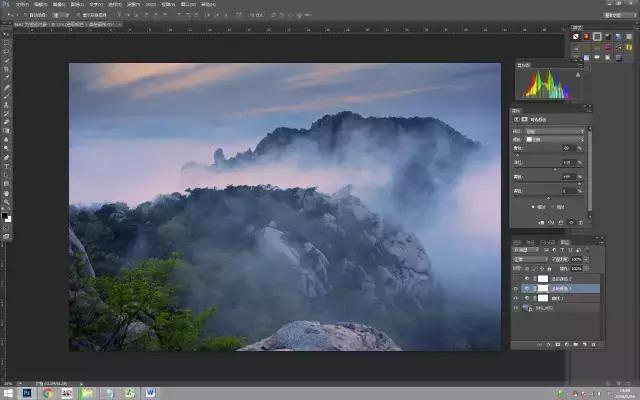Click the foreground color swatch
Image resolution: width=640 pixels, height=400 pixels.
[x=4, y=215]
